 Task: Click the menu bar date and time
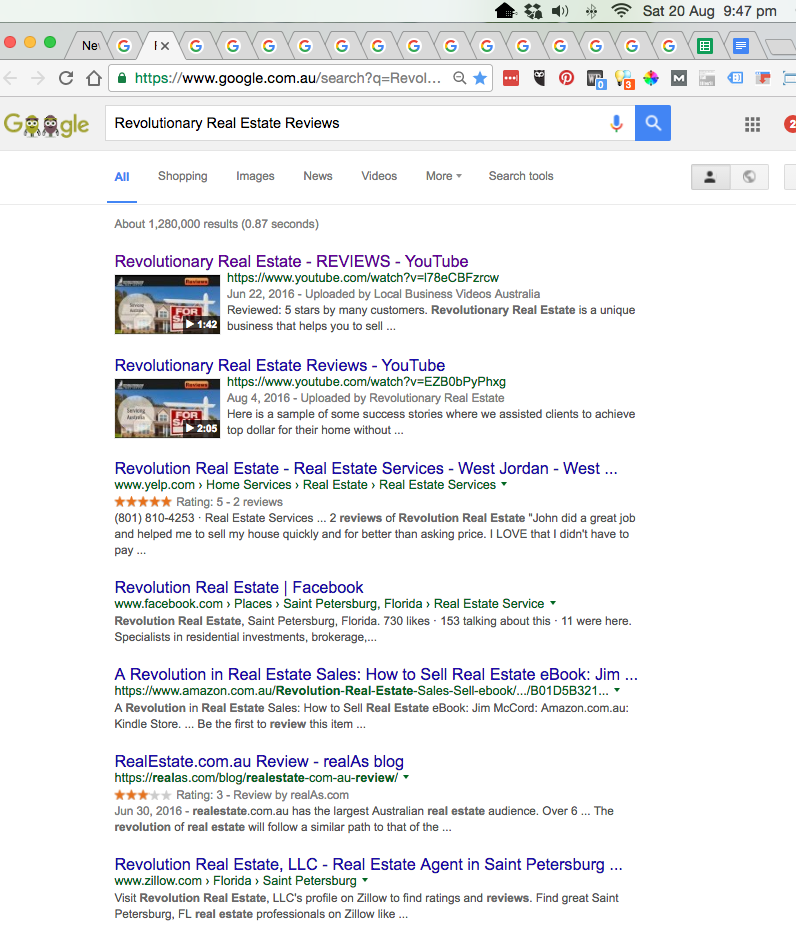point(709,11)
